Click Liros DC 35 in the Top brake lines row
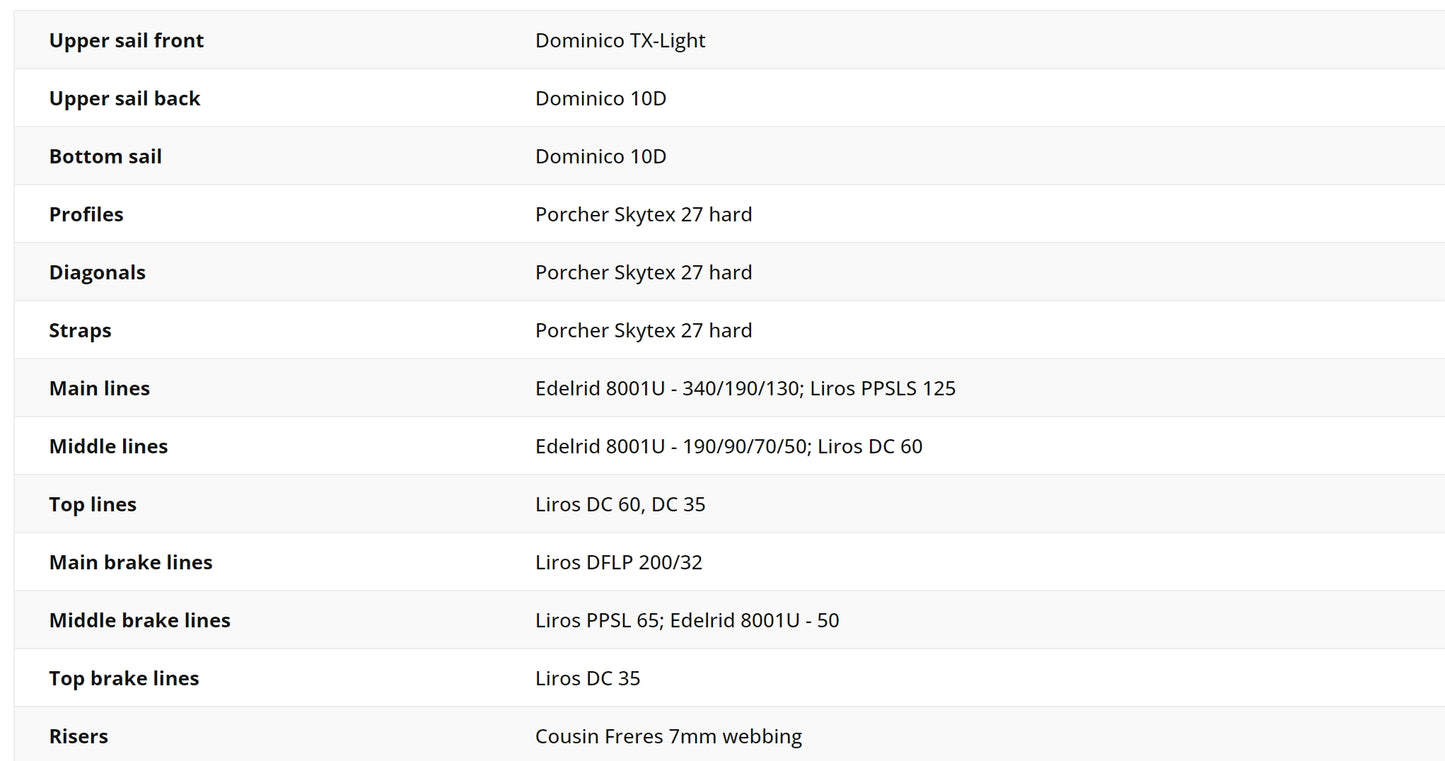Screen dimensions: 1445x761 point(587,678)
